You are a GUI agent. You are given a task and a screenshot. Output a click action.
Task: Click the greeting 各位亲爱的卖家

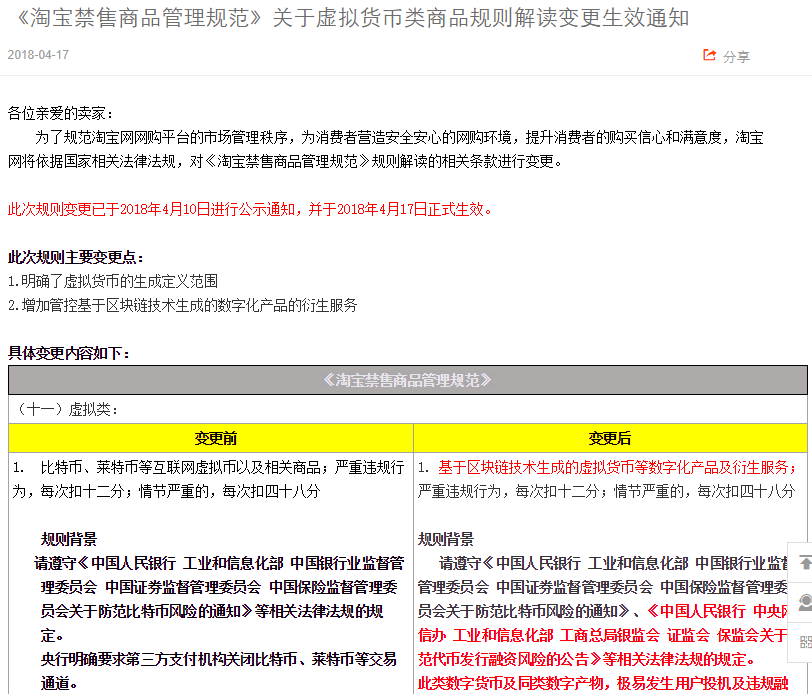[x=60, y=113]
